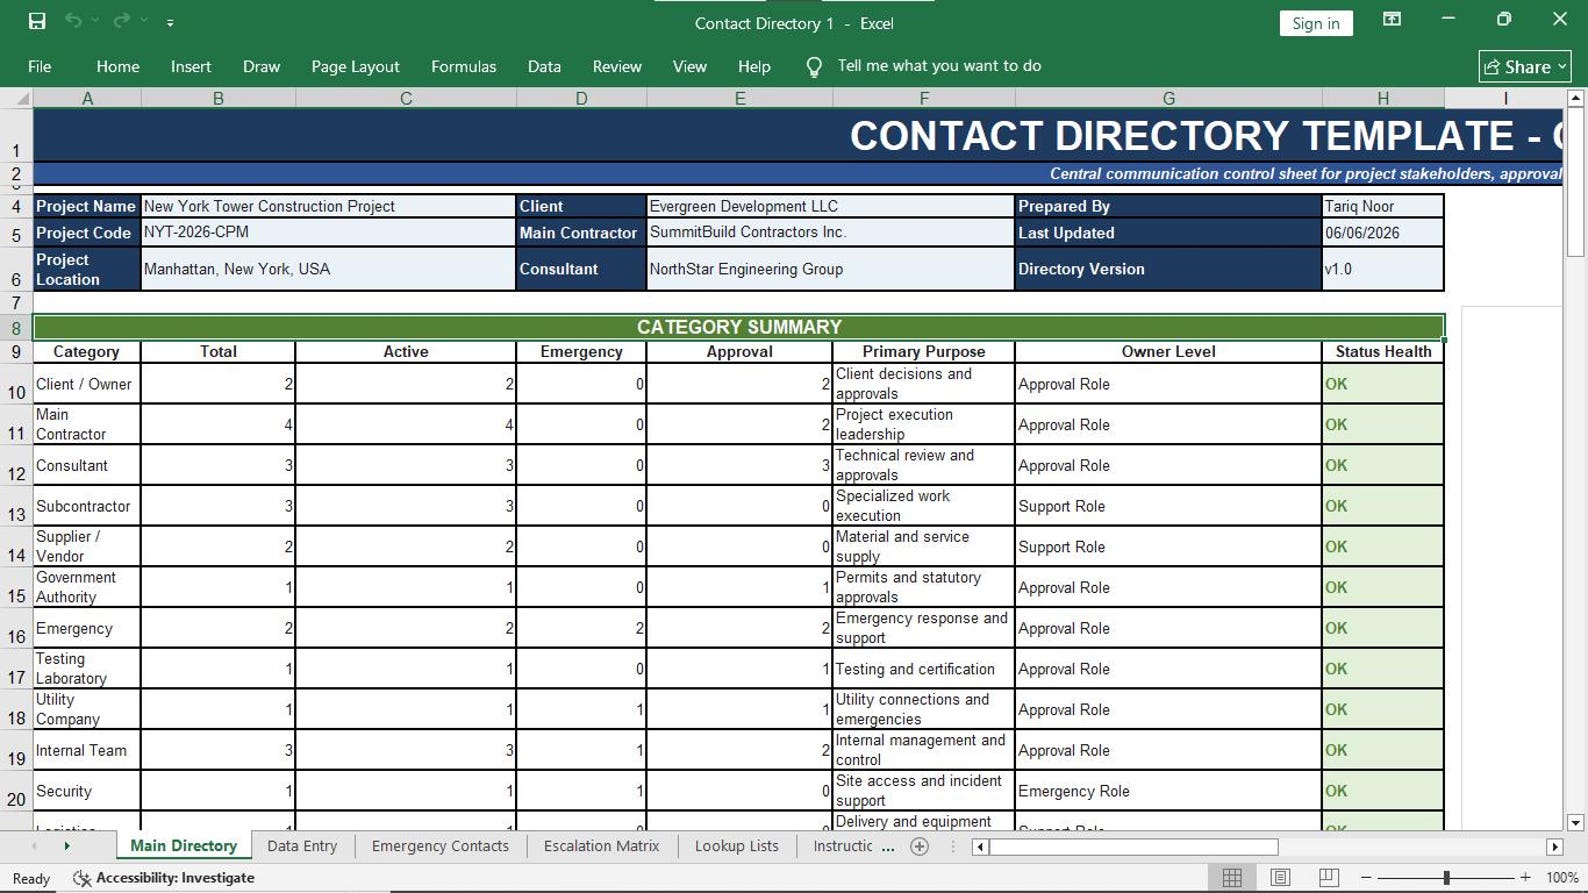Select the Main Directory sheet tab
This screenshot has height=893, width=1588.
(183, 846)
